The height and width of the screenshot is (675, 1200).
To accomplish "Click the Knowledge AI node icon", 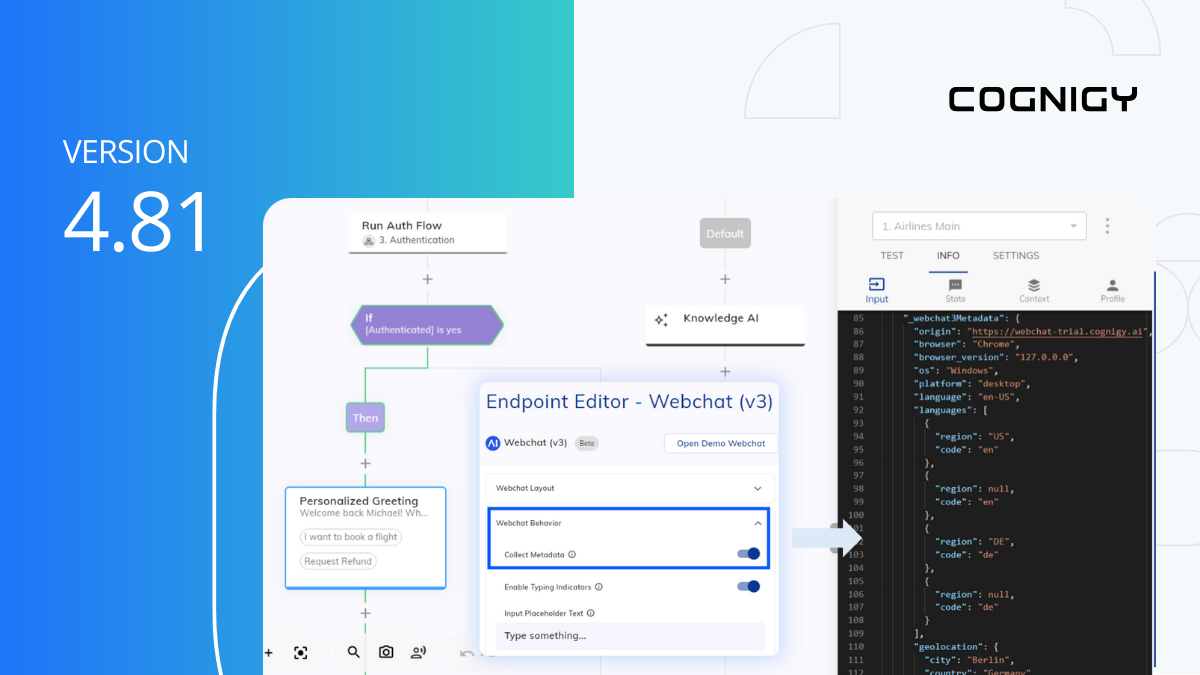I will [660, 320].
